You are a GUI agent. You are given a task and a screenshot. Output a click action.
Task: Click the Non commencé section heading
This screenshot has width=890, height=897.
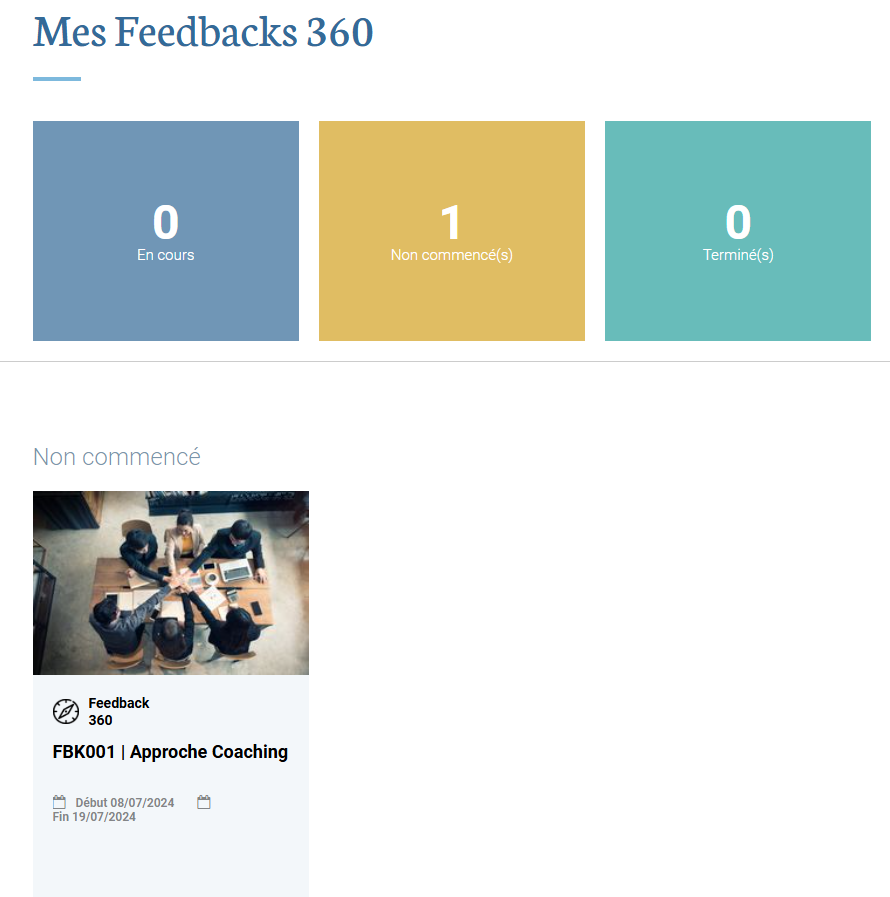tap(117, 457)
